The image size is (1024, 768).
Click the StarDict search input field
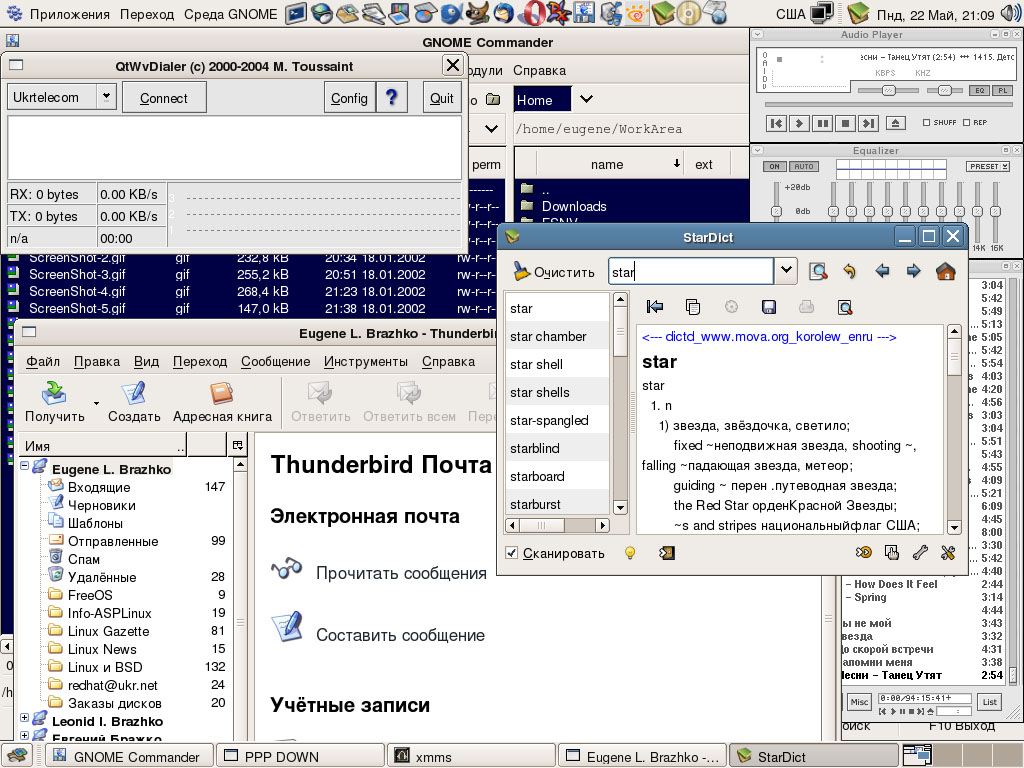(x=691, y=271)
